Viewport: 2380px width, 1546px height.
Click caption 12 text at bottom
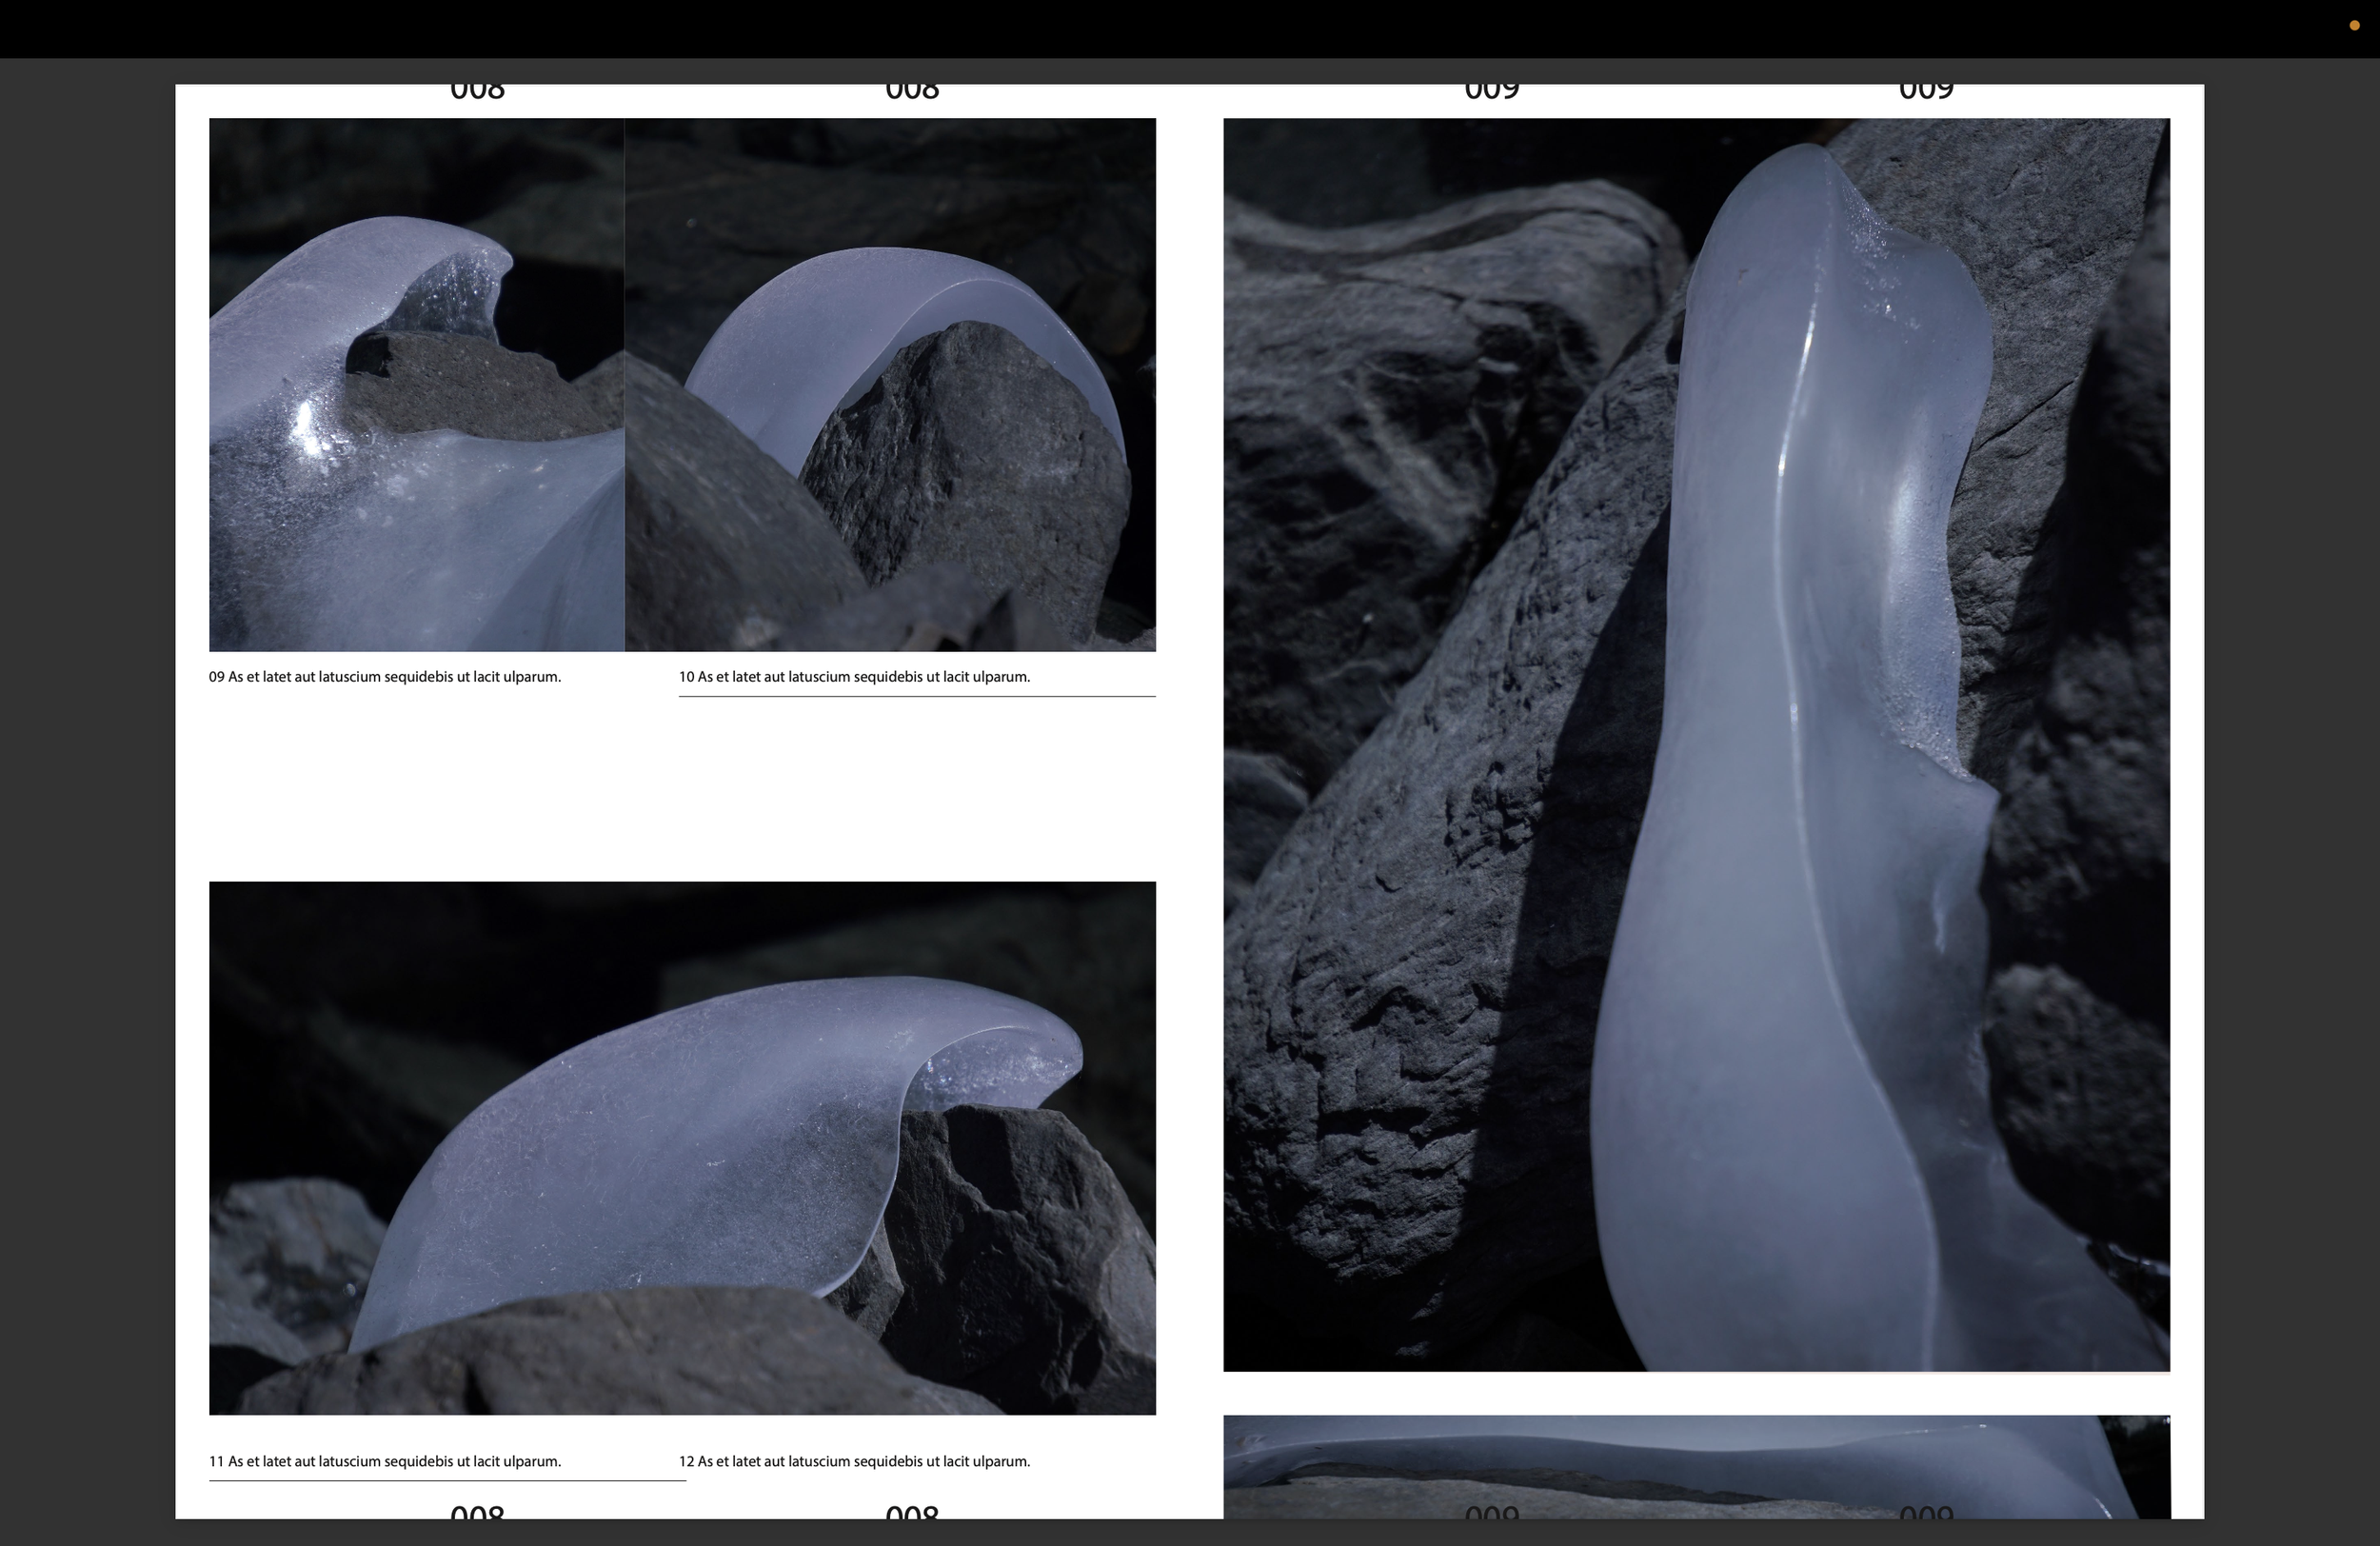(x=854, y=1461)
